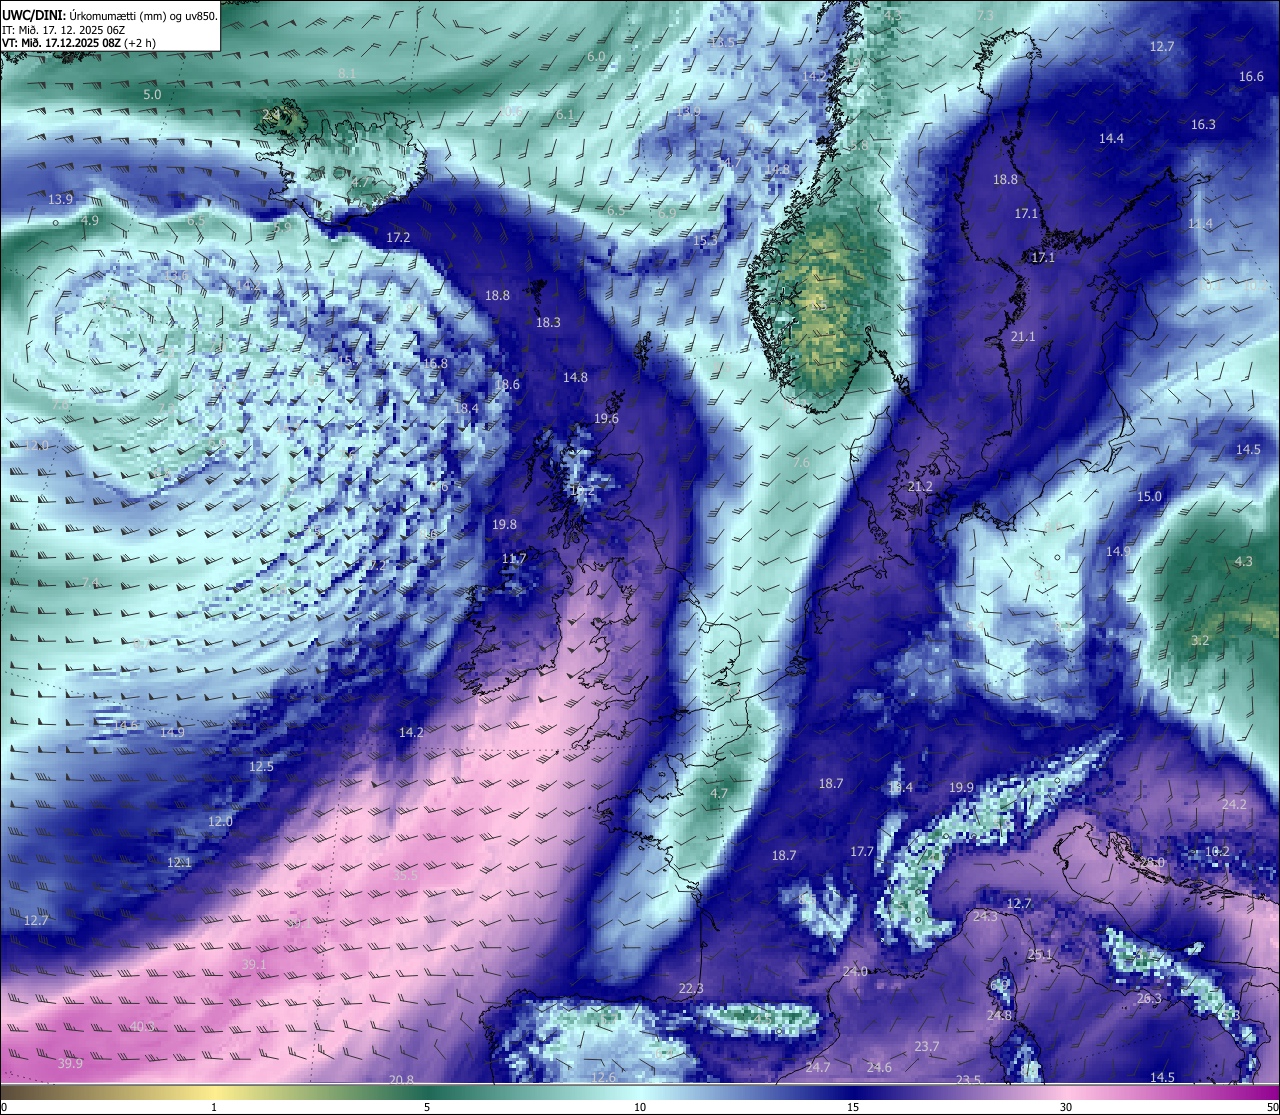Click the 6.0 value label
Screen dimensions: 1280x1115
click(596, 57)
